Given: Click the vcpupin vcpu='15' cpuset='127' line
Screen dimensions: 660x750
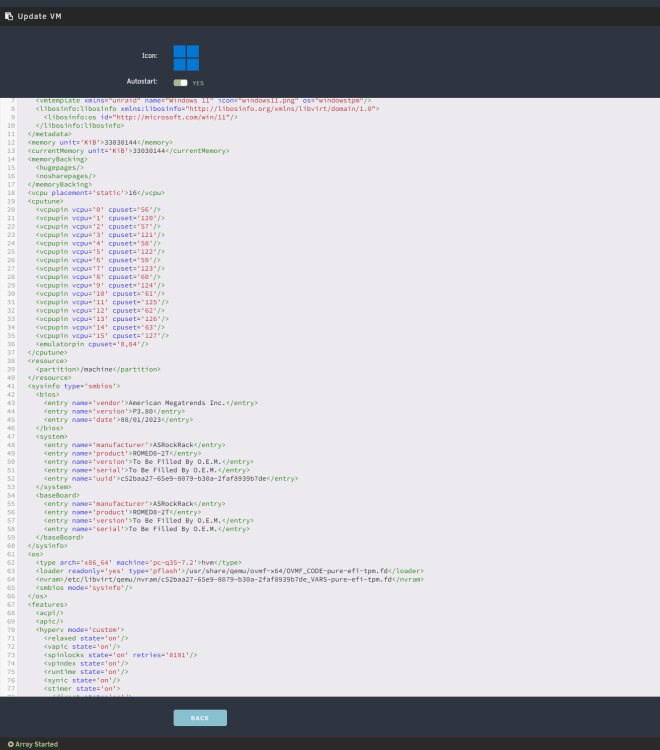Looking at the screenshot, I should (x=102, y=336).
